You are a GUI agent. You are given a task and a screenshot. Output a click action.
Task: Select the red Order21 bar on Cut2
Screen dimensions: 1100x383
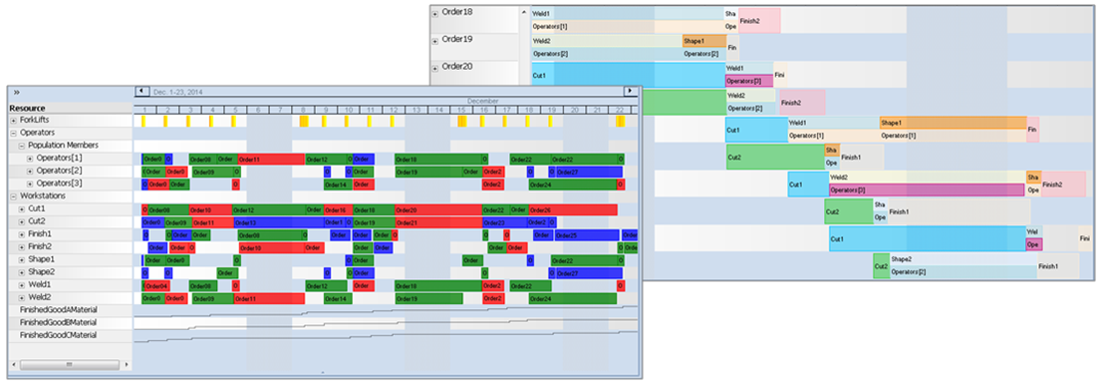click(x=438, y=222)
